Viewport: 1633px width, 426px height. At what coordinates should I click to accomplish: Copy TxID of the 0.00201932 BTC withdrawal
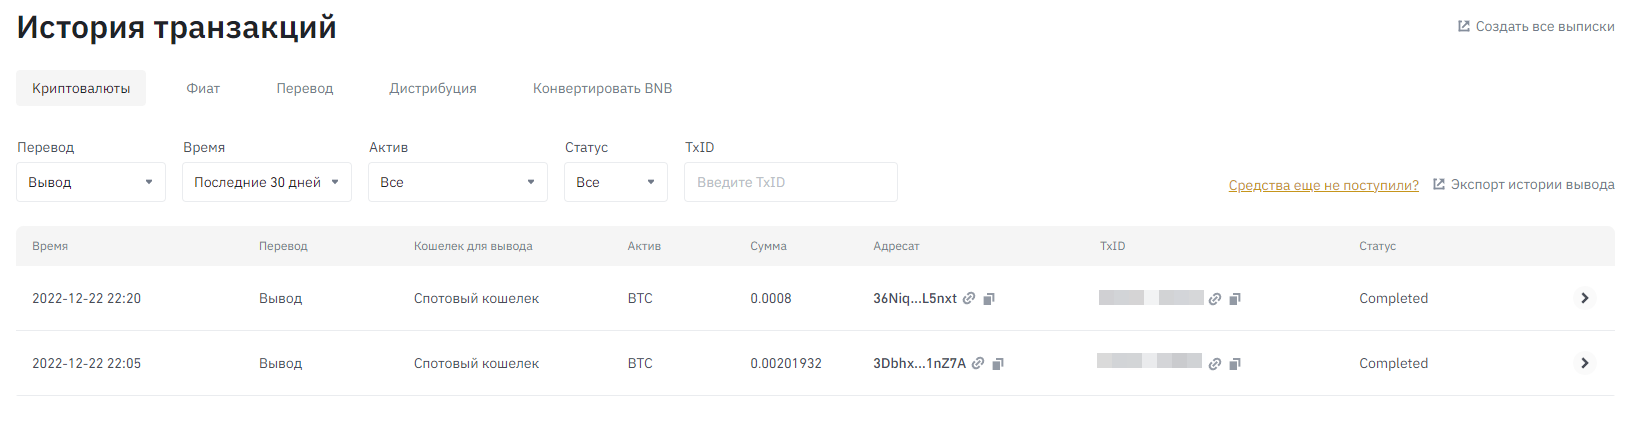click(1235, 364)
